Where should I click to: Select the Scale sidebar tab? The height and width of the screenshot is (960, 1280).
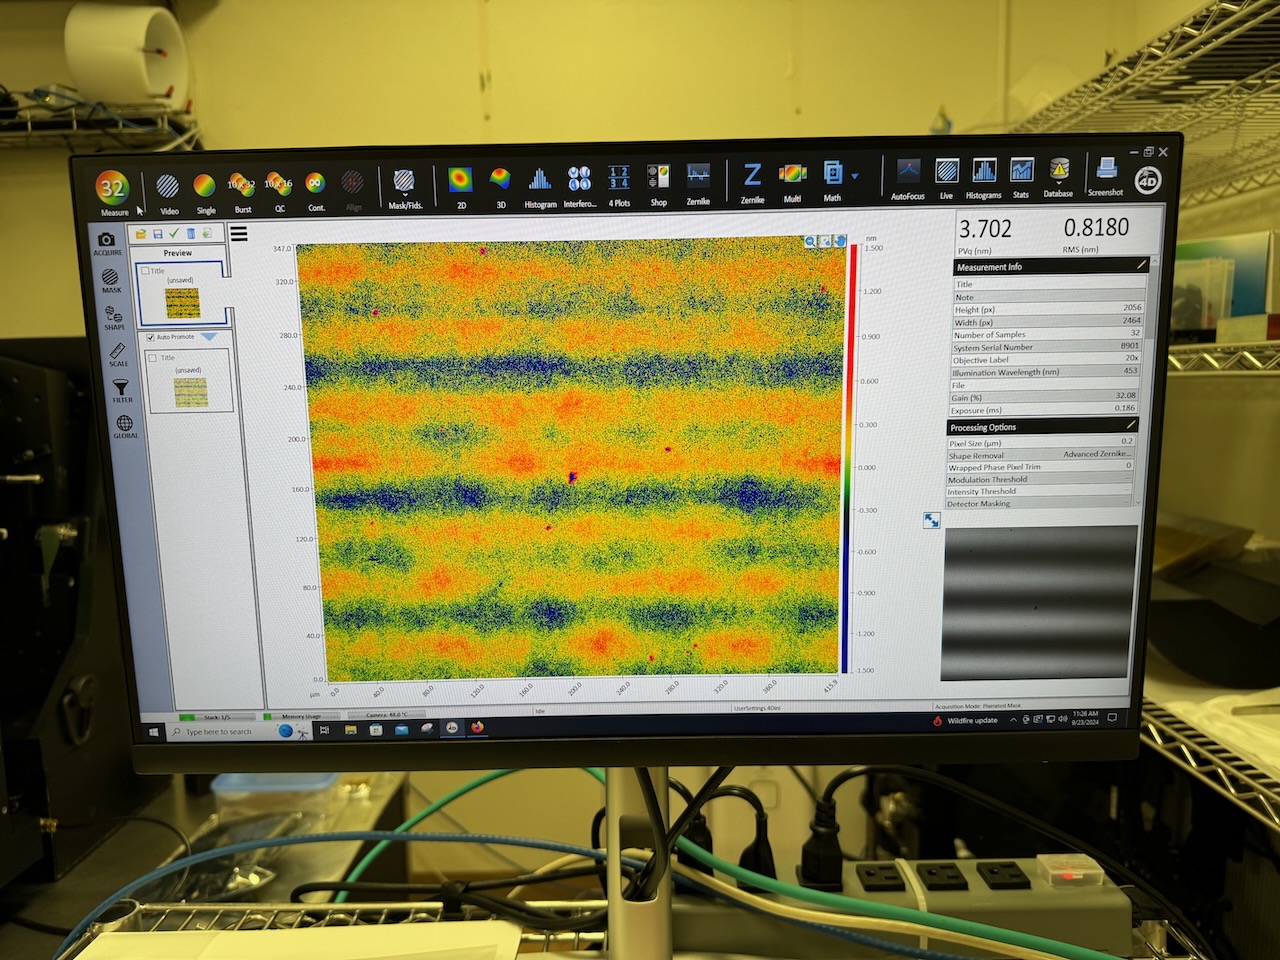[x=118, y=354]
